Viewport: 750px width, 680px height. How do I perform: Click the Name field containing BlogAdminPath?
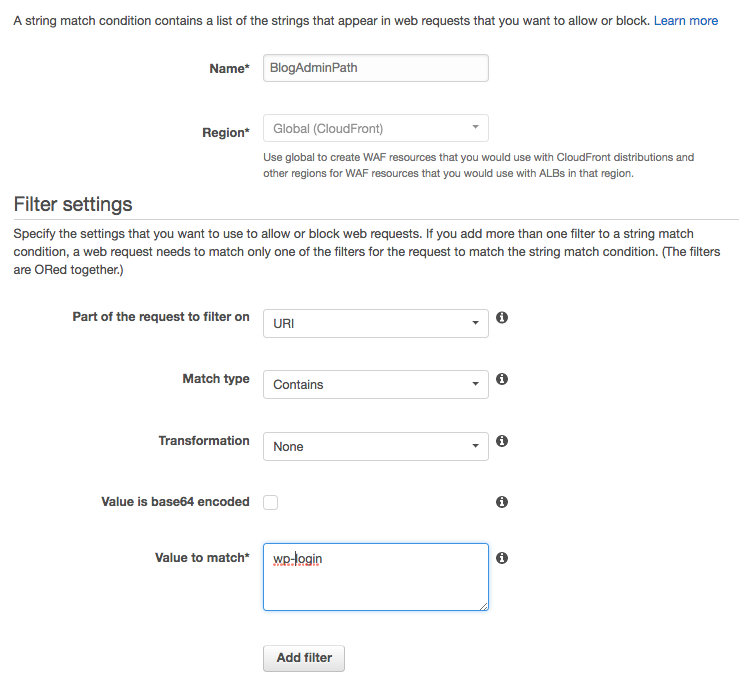pos(376,68)
